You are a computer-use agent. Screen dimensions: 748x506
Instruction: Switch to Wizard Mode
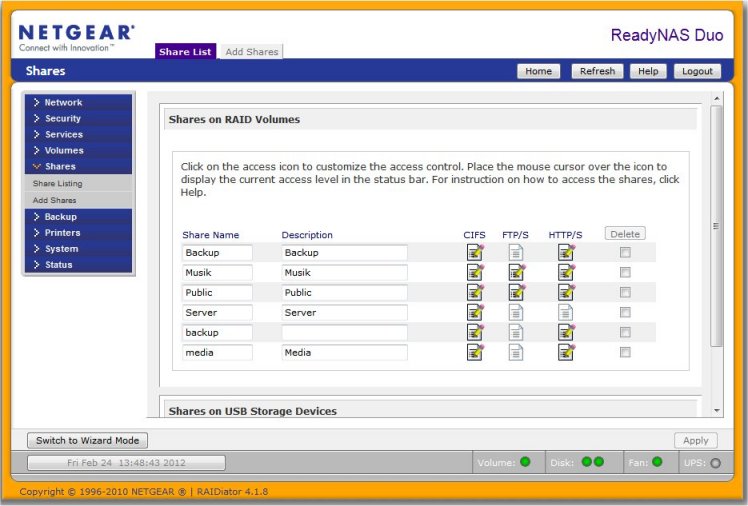[87, 441]
